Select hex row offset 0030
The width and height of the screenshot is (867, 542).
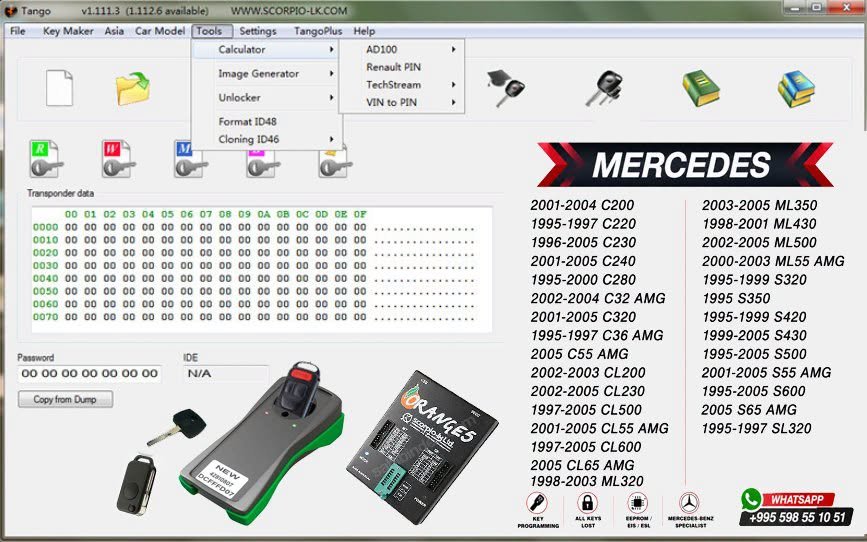click(45, 265)
